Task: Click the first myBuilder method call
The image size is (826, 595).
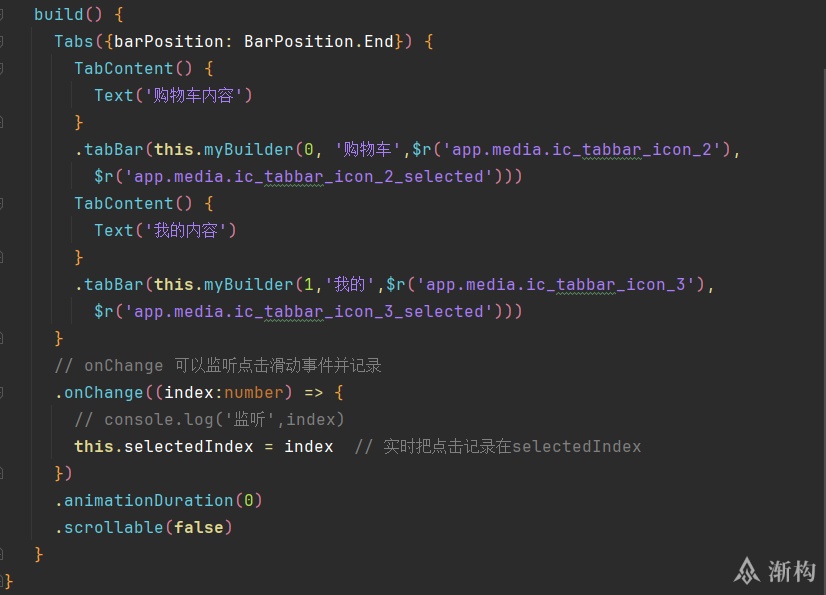Action: tap(248, 150)
